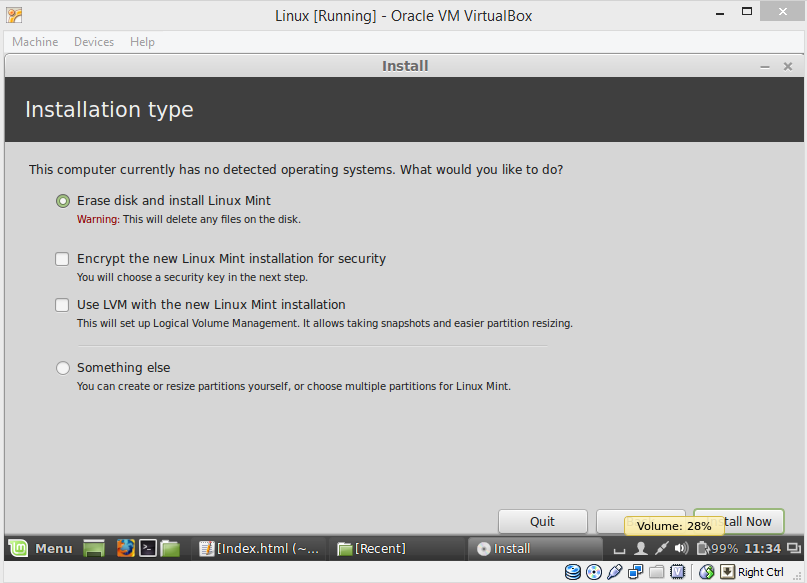Click the VirtualBox optical disc icon
Image resolution: width=807 pixels, height=583 pixels.
click(x=594, y=572)
